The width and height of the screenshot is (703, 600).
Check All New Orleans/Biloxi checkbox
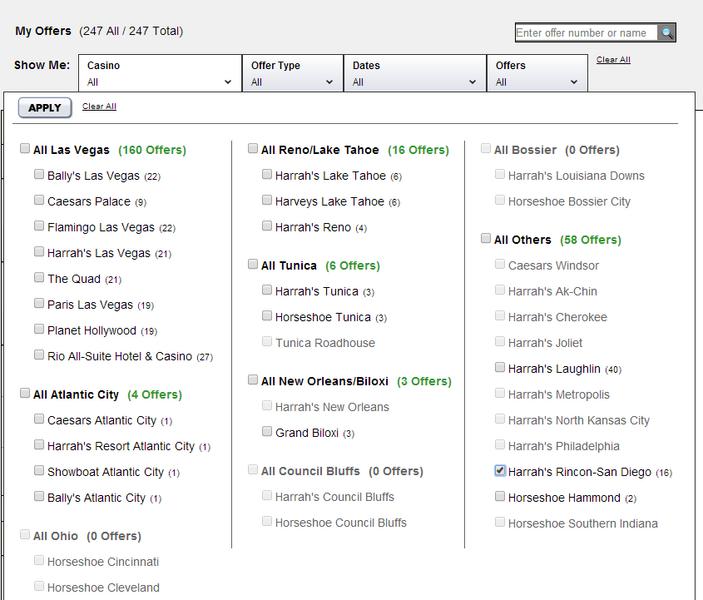coord(253,380)
